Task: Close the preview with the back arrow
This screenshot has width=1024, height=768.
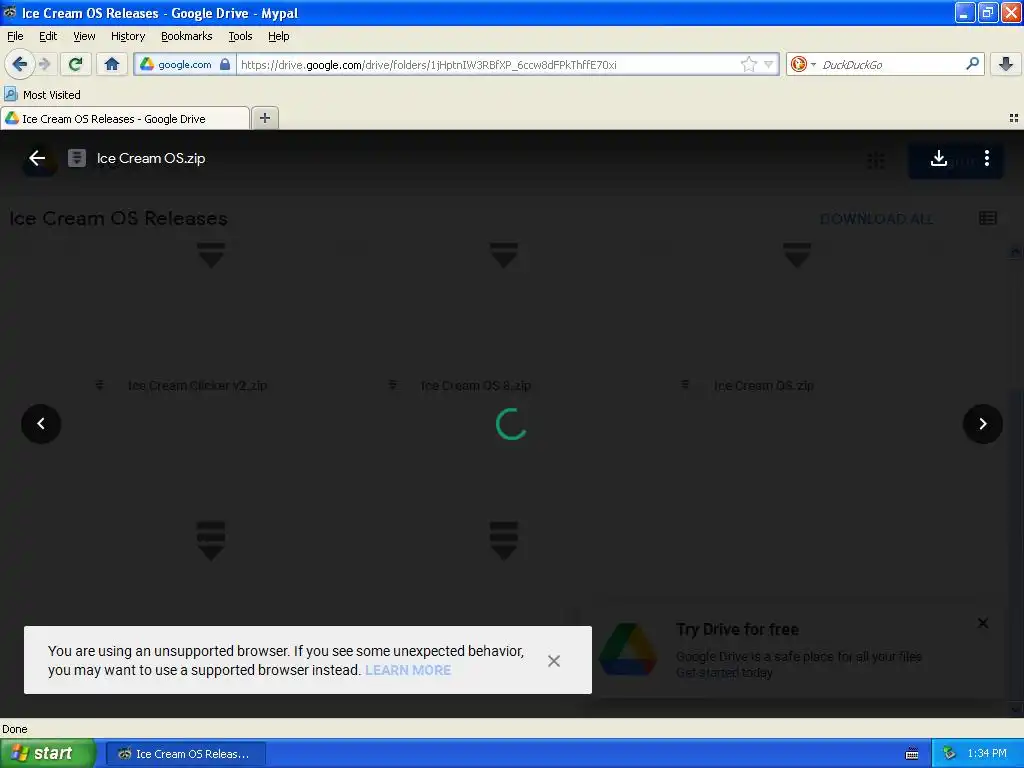Action: pyautogui.click(x=37, y=158)
